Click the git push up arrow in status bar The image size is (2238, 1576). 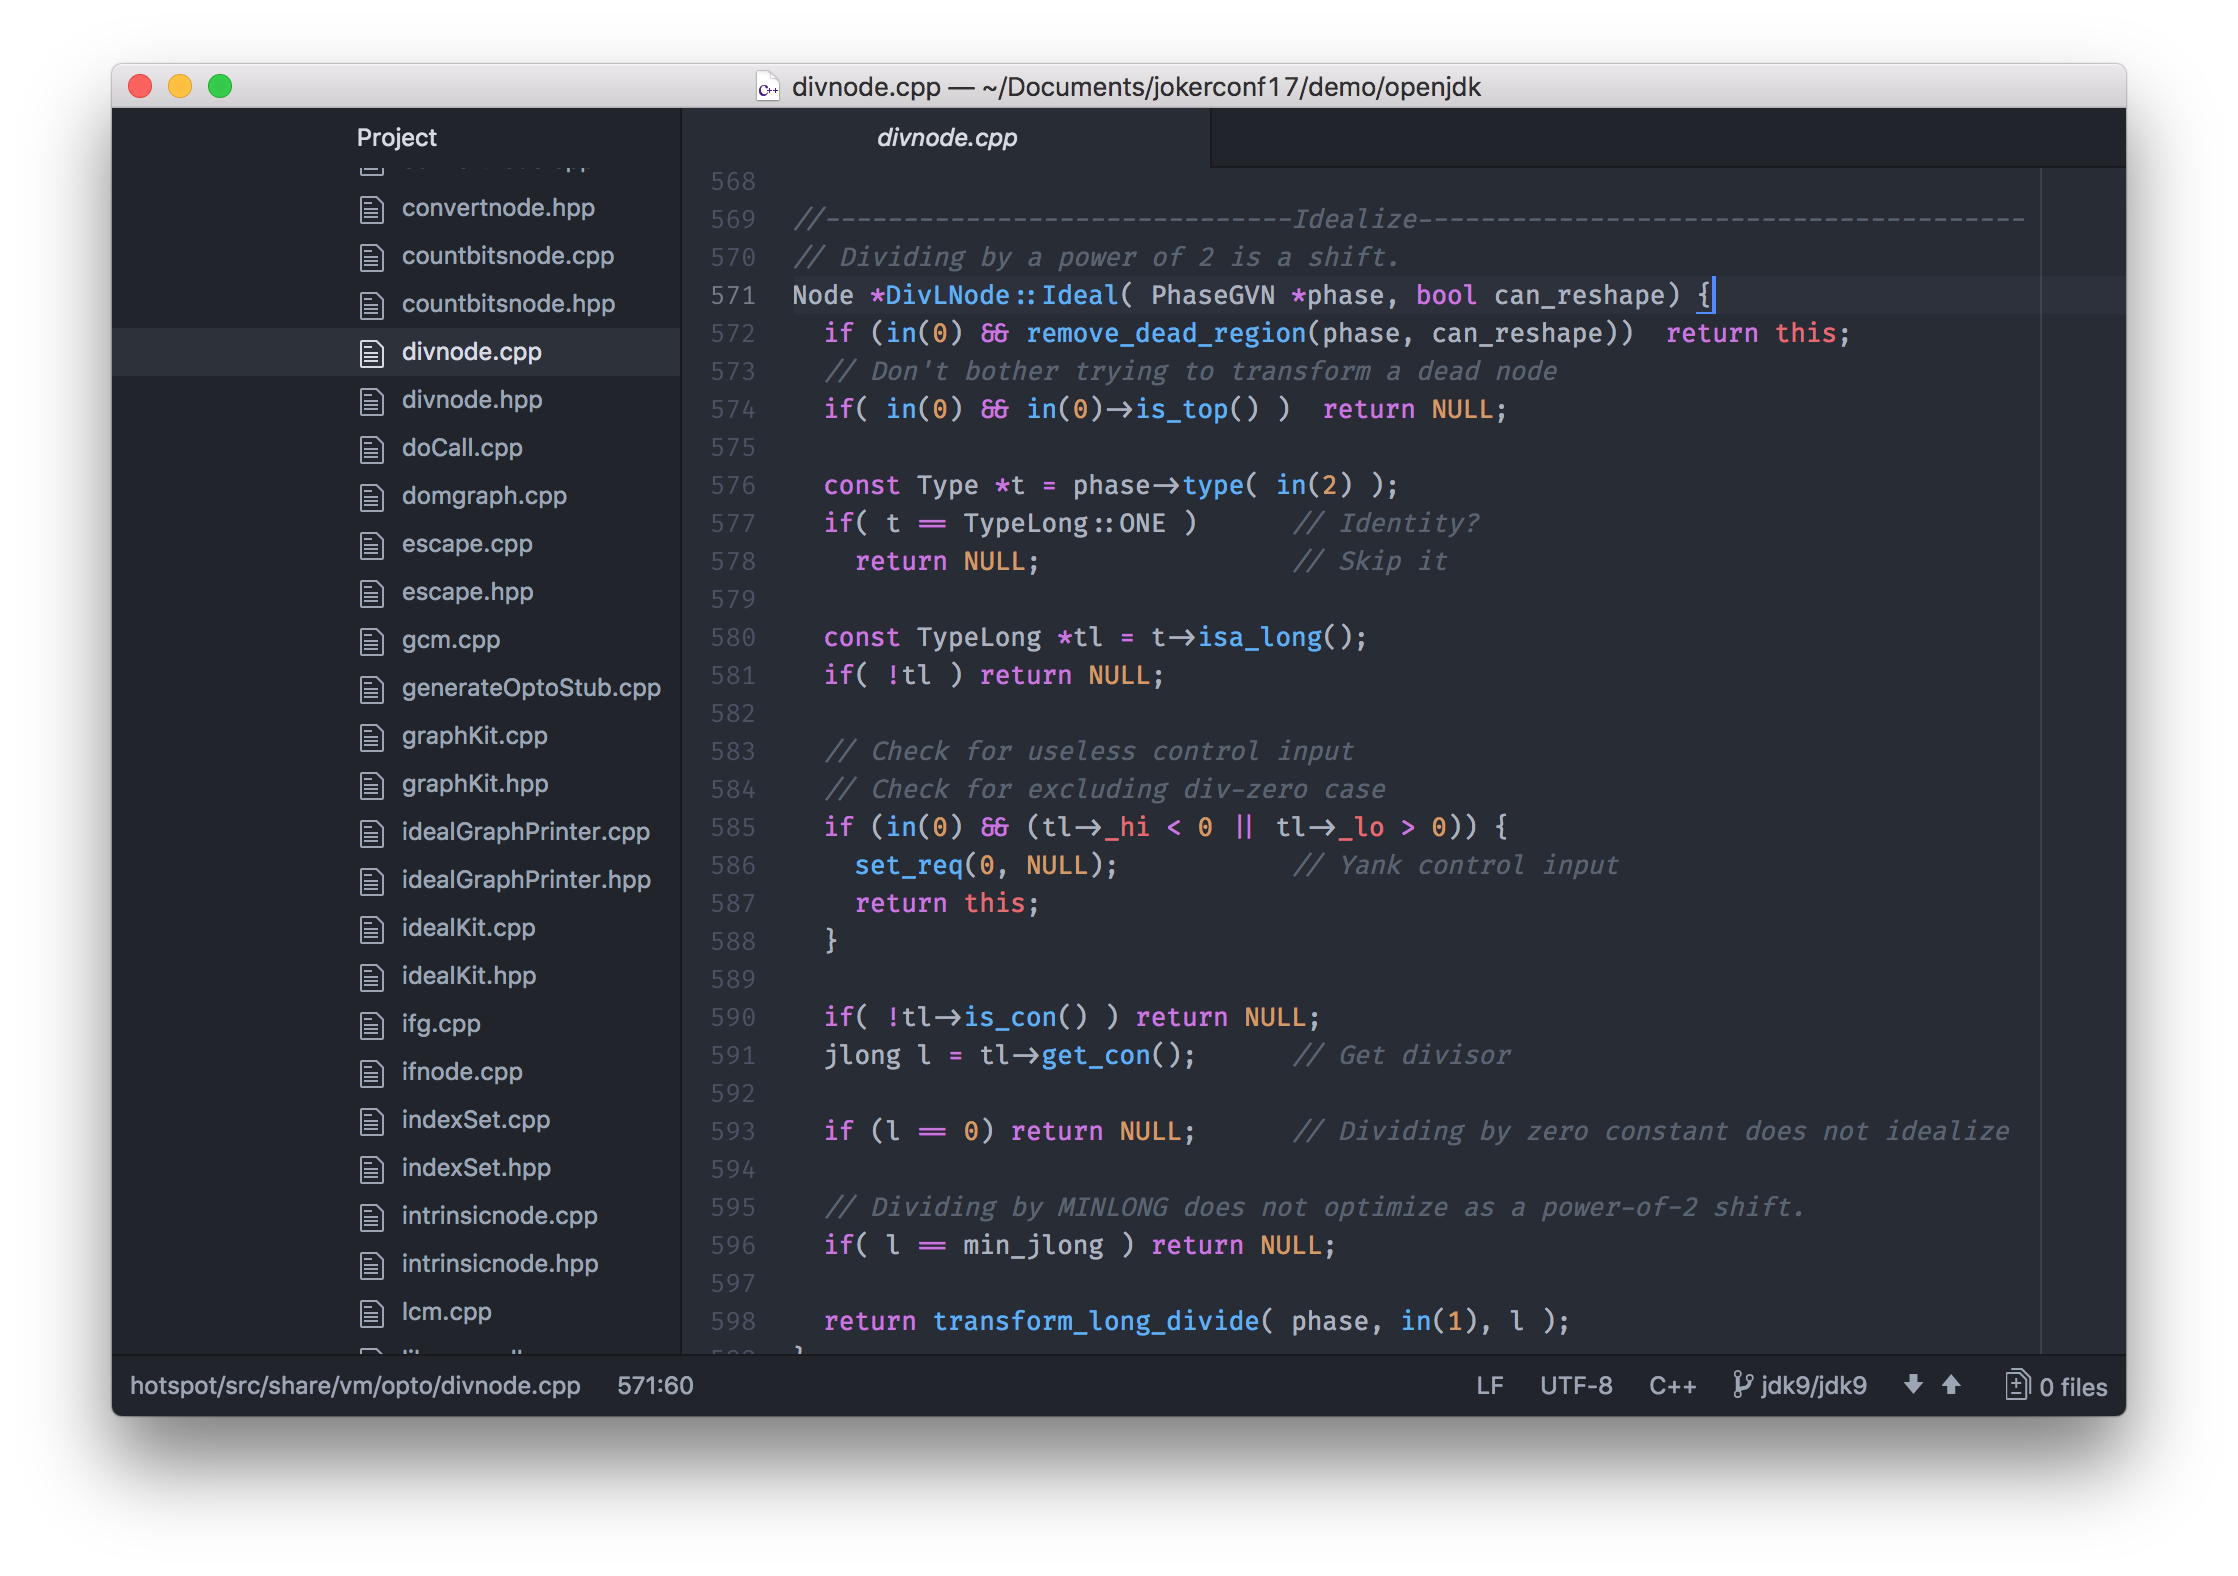point(1951,1385)
